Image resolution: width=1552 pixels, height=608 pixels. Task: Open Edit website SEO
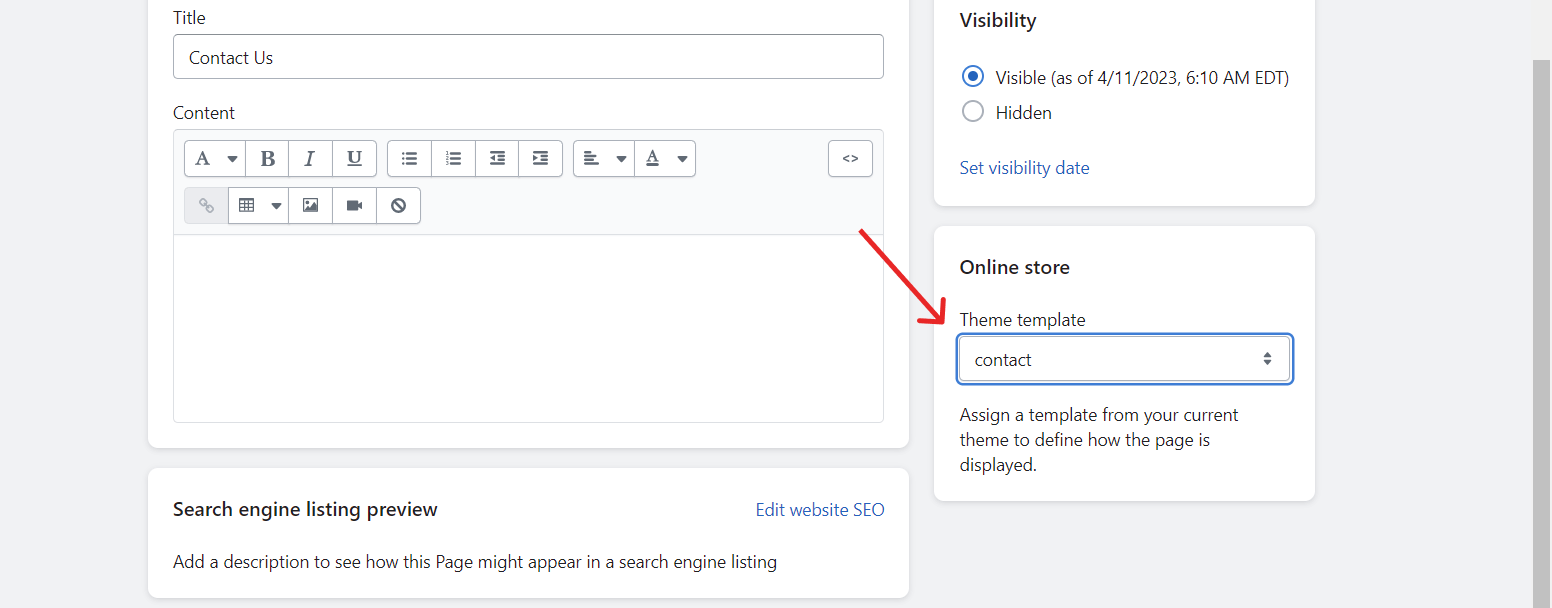point(819,509)
